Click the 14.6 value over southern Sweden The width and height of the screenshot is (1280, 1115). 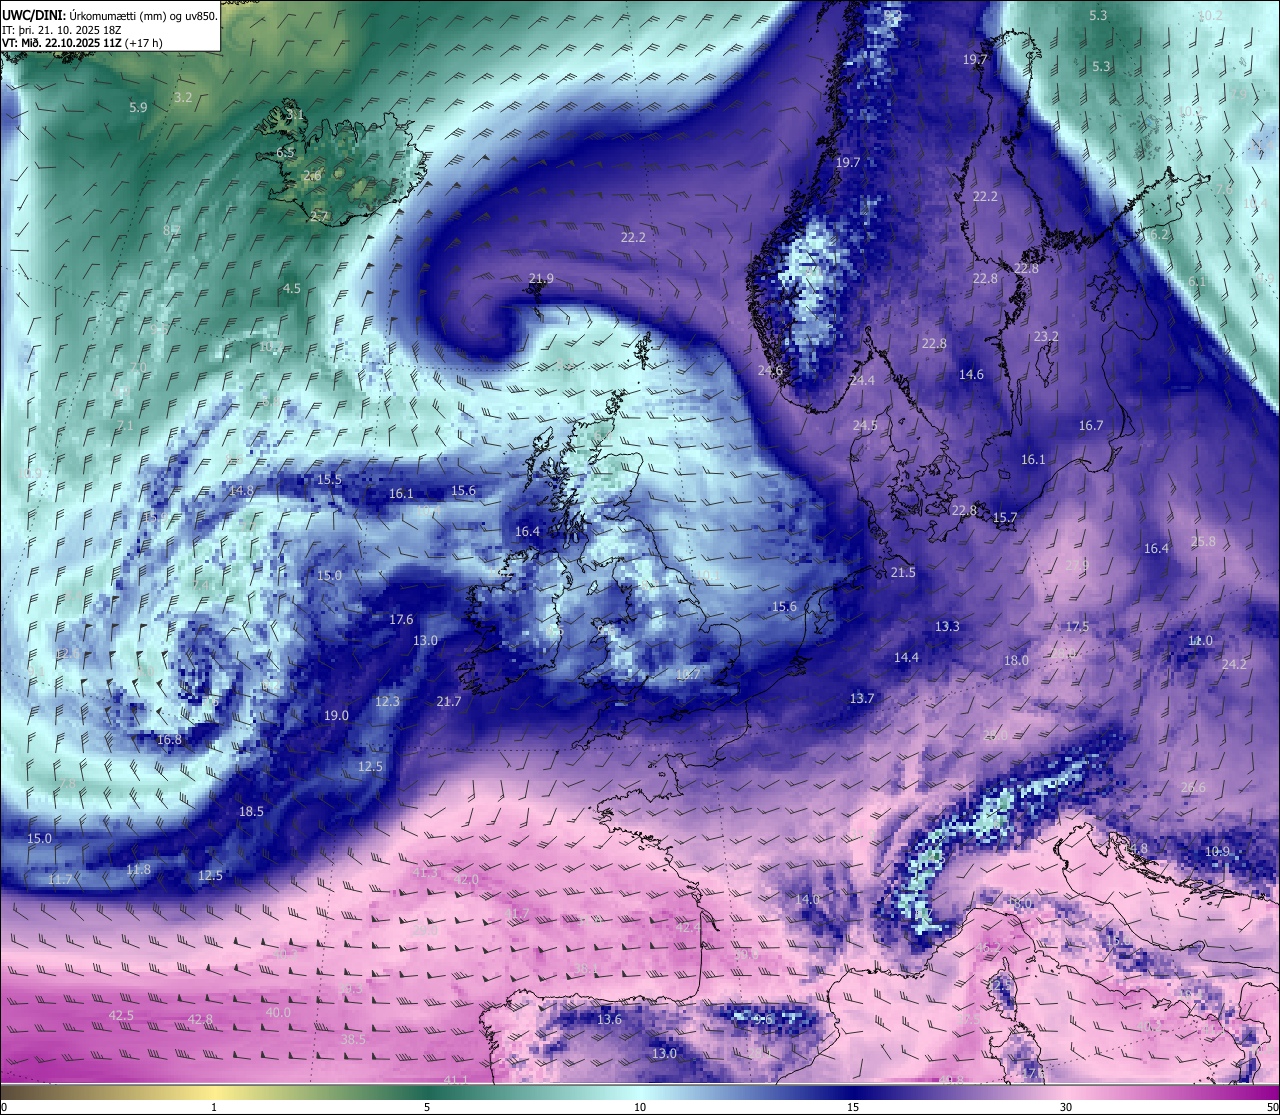[x=971, y=374]
